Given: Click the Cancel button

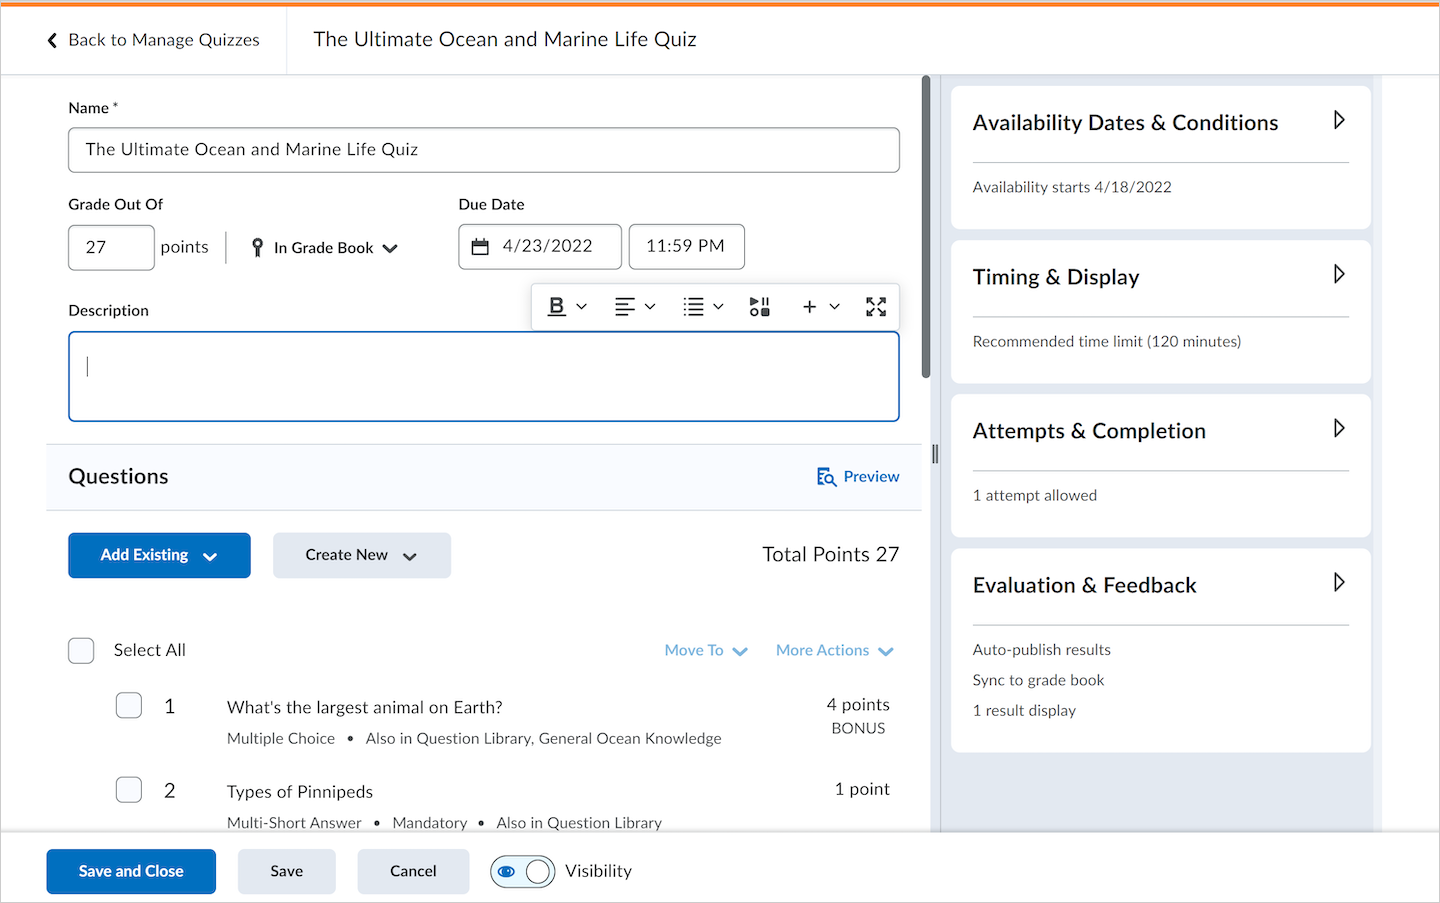Looking at the screenshot, I should (x=413, y=872).
